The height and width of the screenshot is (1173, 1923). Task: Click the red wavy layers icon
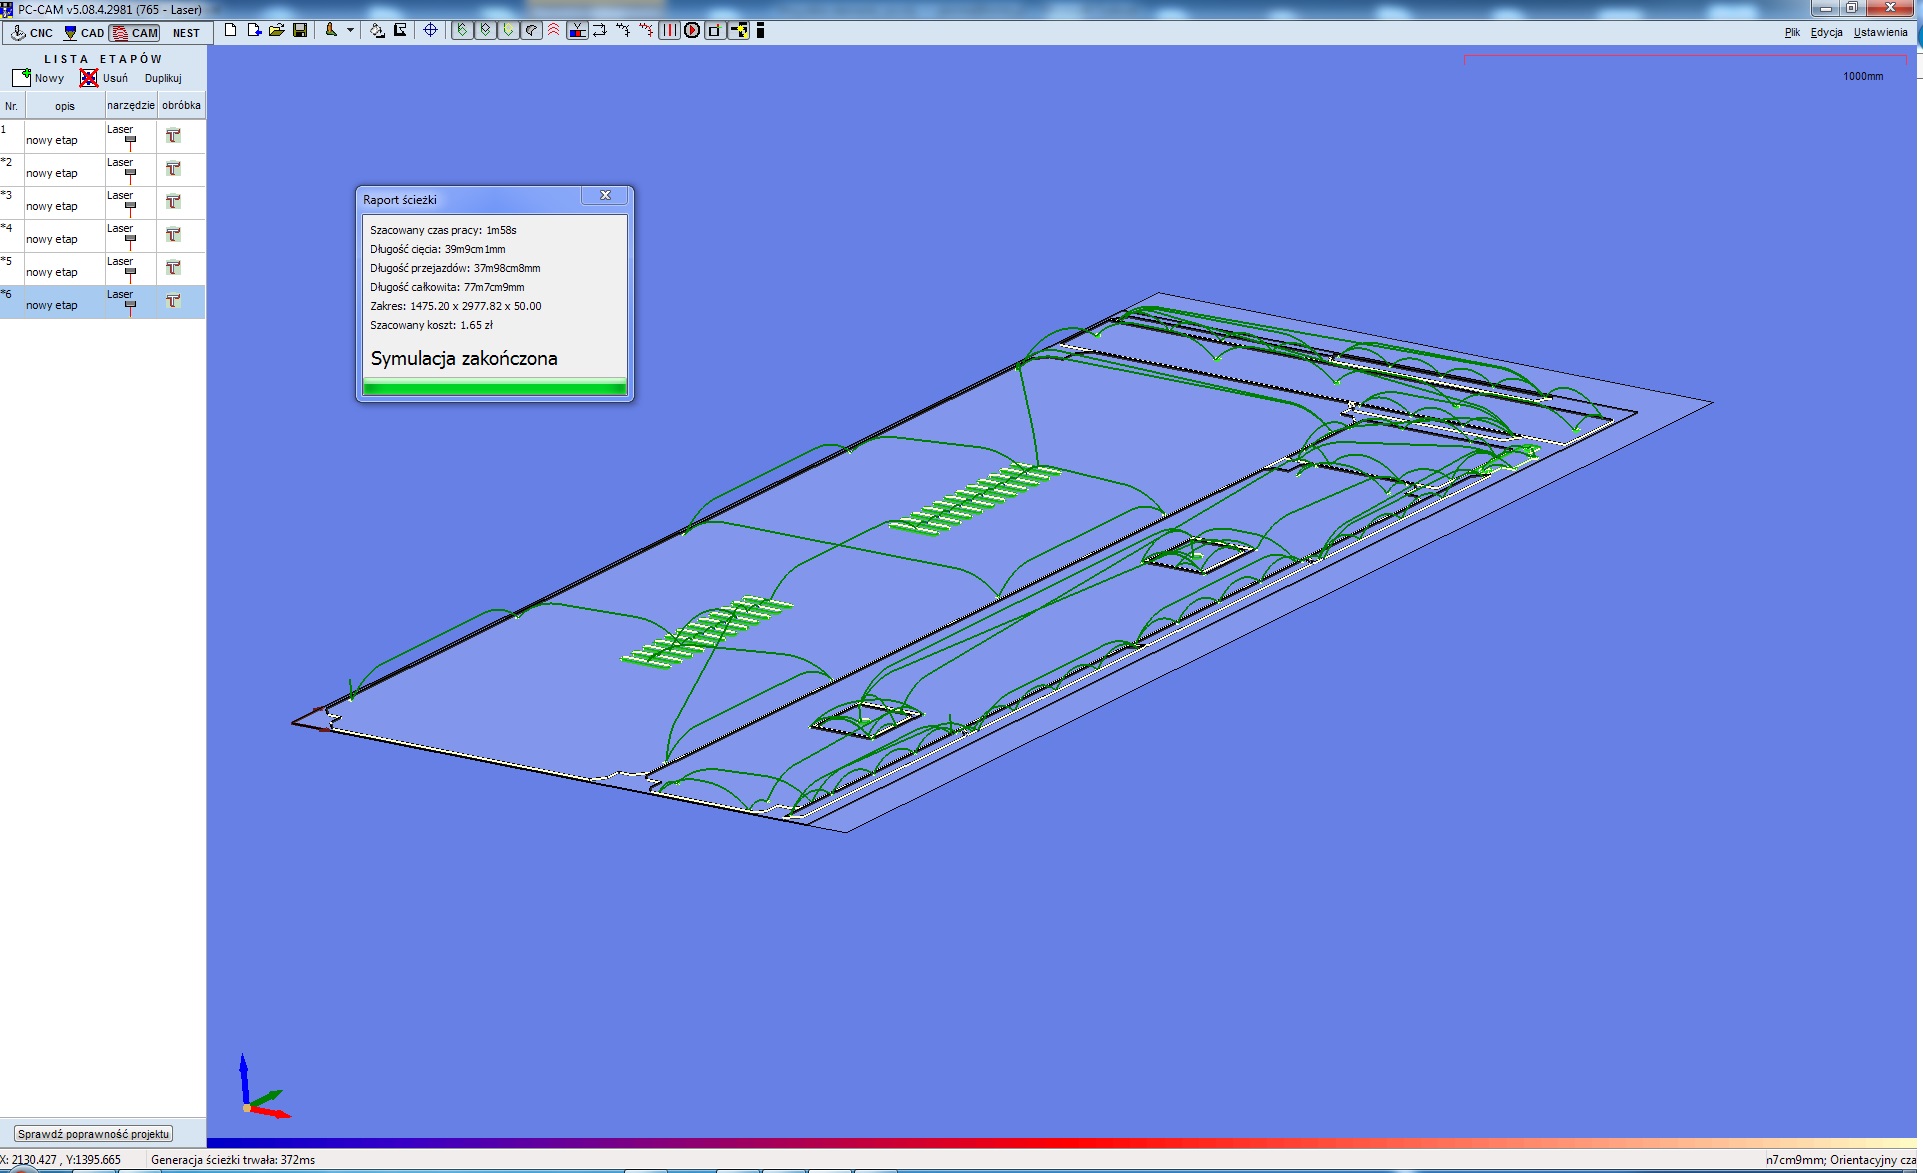coord(553,30)
